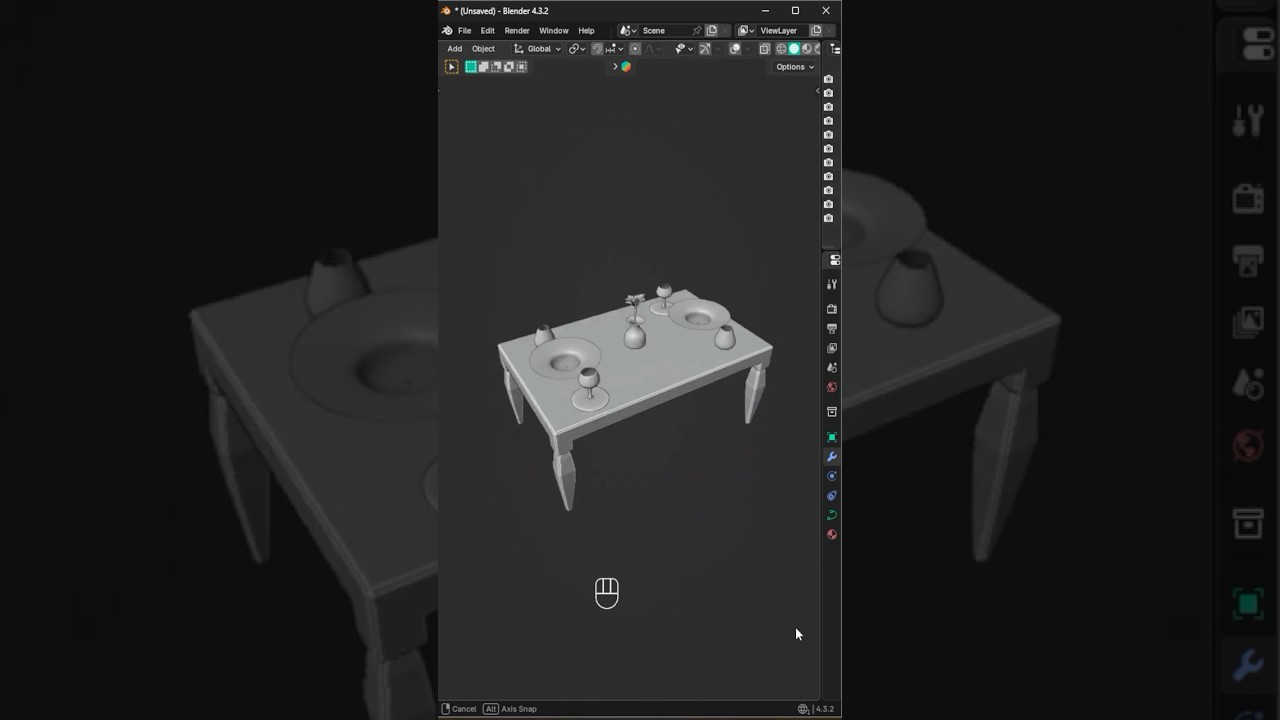The image size is (1280, 720).
Task: Open the Render menu
Action: (517, 31)
